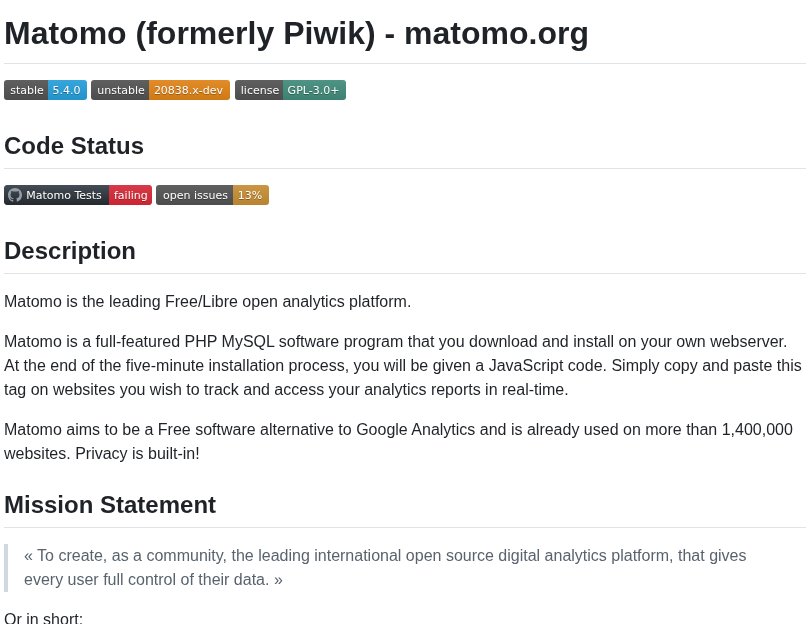The width and height of the screenshot is (809, 624).
Task: Click the "leading Free/Libre open analytics platform" sentence
Action: tap(207, 302)
